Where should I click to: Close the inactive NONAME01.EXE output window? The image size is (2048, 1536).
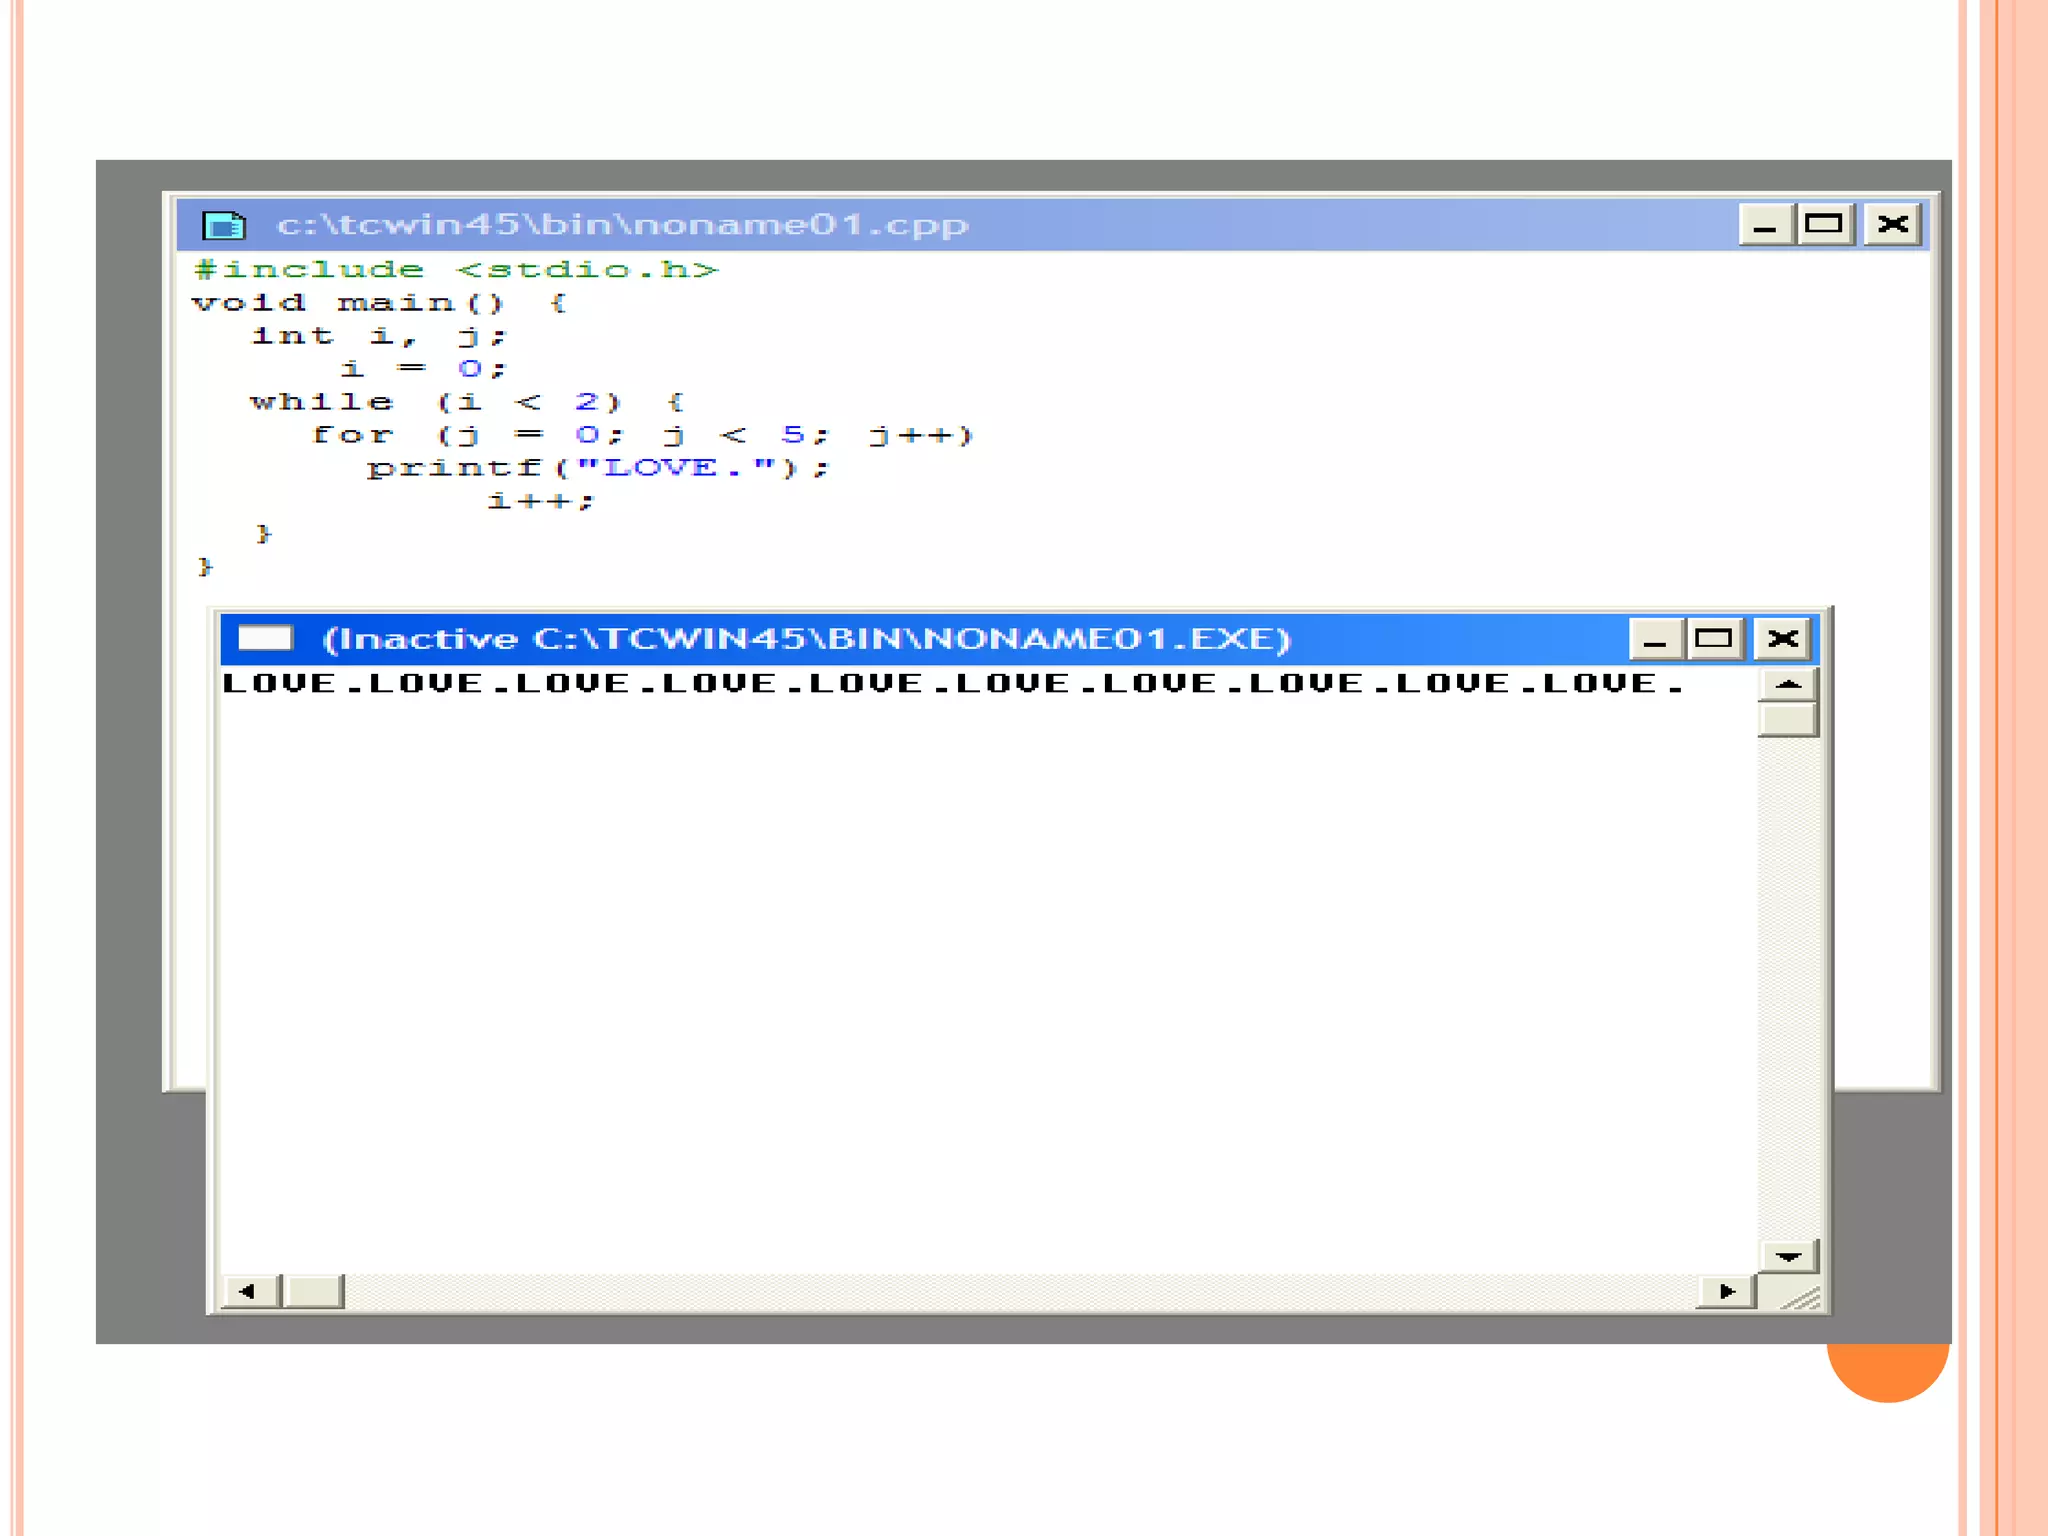tap(1782, 639)
